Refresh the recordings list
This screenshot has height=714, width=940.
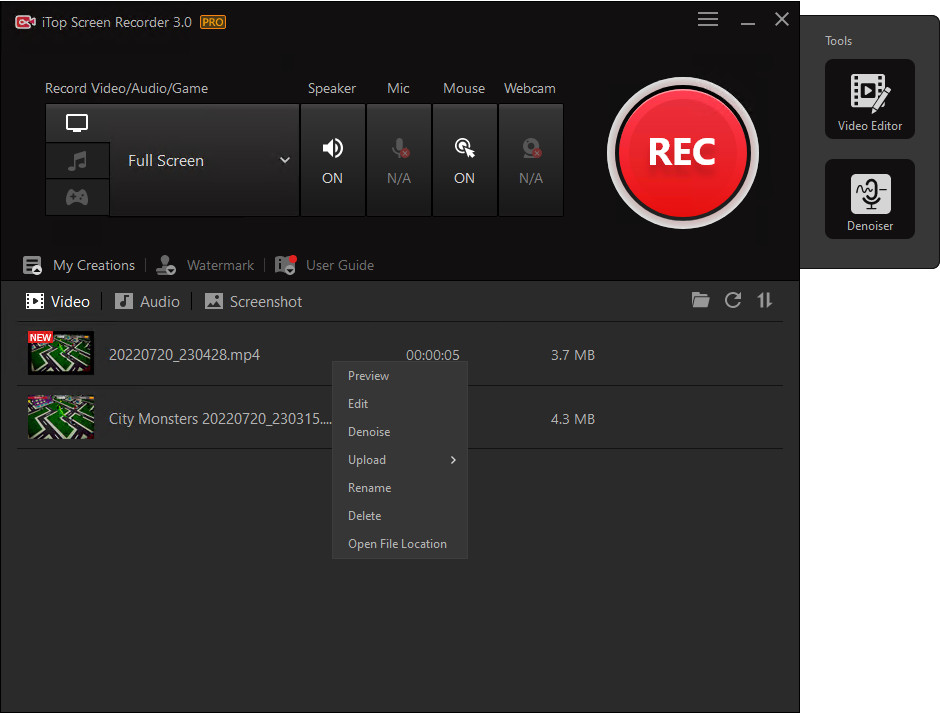click(x=732, y=300)
